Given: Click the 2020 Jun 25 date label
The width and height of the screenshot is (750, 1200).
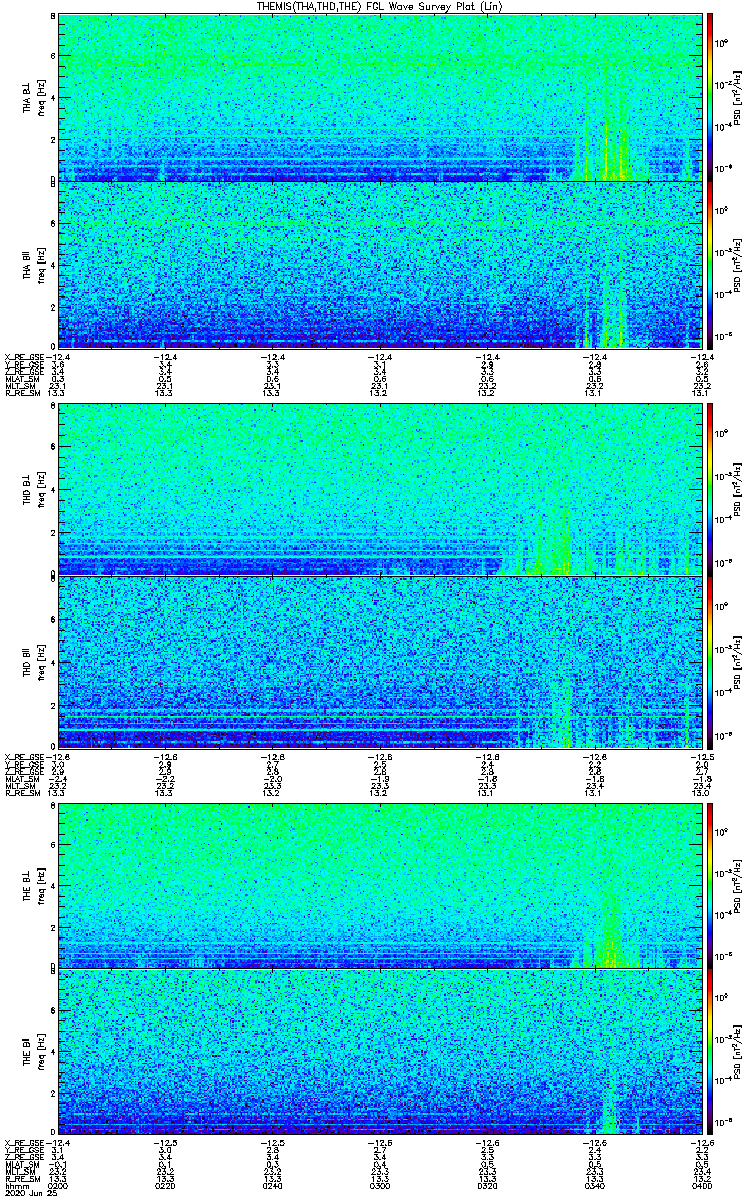Looking at the screenshot, I should coord(25,1193).
